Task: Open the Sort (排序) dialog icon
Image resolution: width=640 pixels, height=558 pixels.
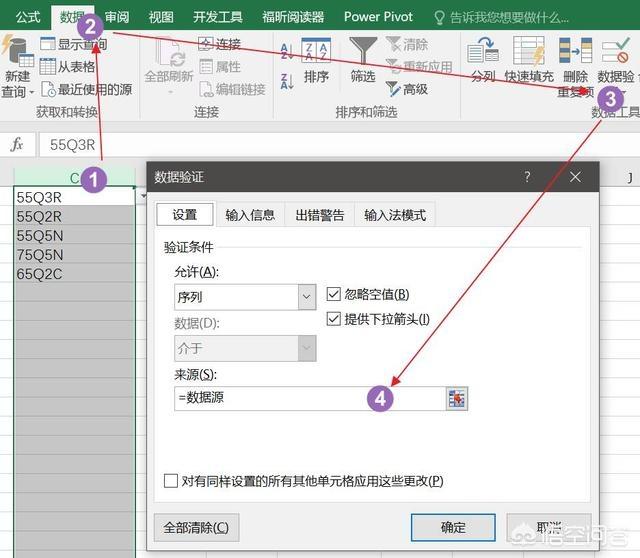Action: click(316, 50)
